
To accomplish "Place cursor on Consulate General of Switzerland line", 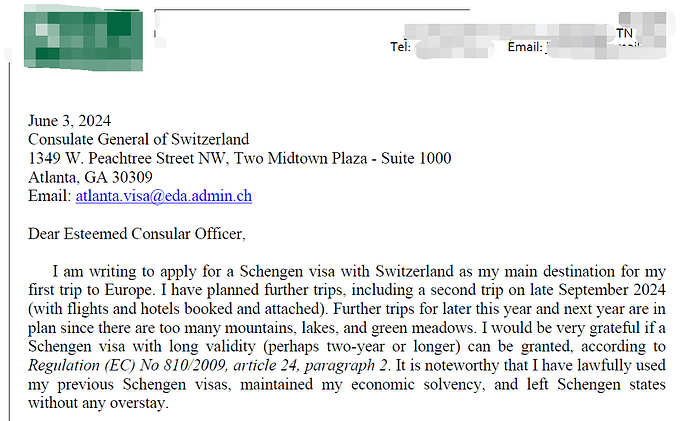I will 139,139.
